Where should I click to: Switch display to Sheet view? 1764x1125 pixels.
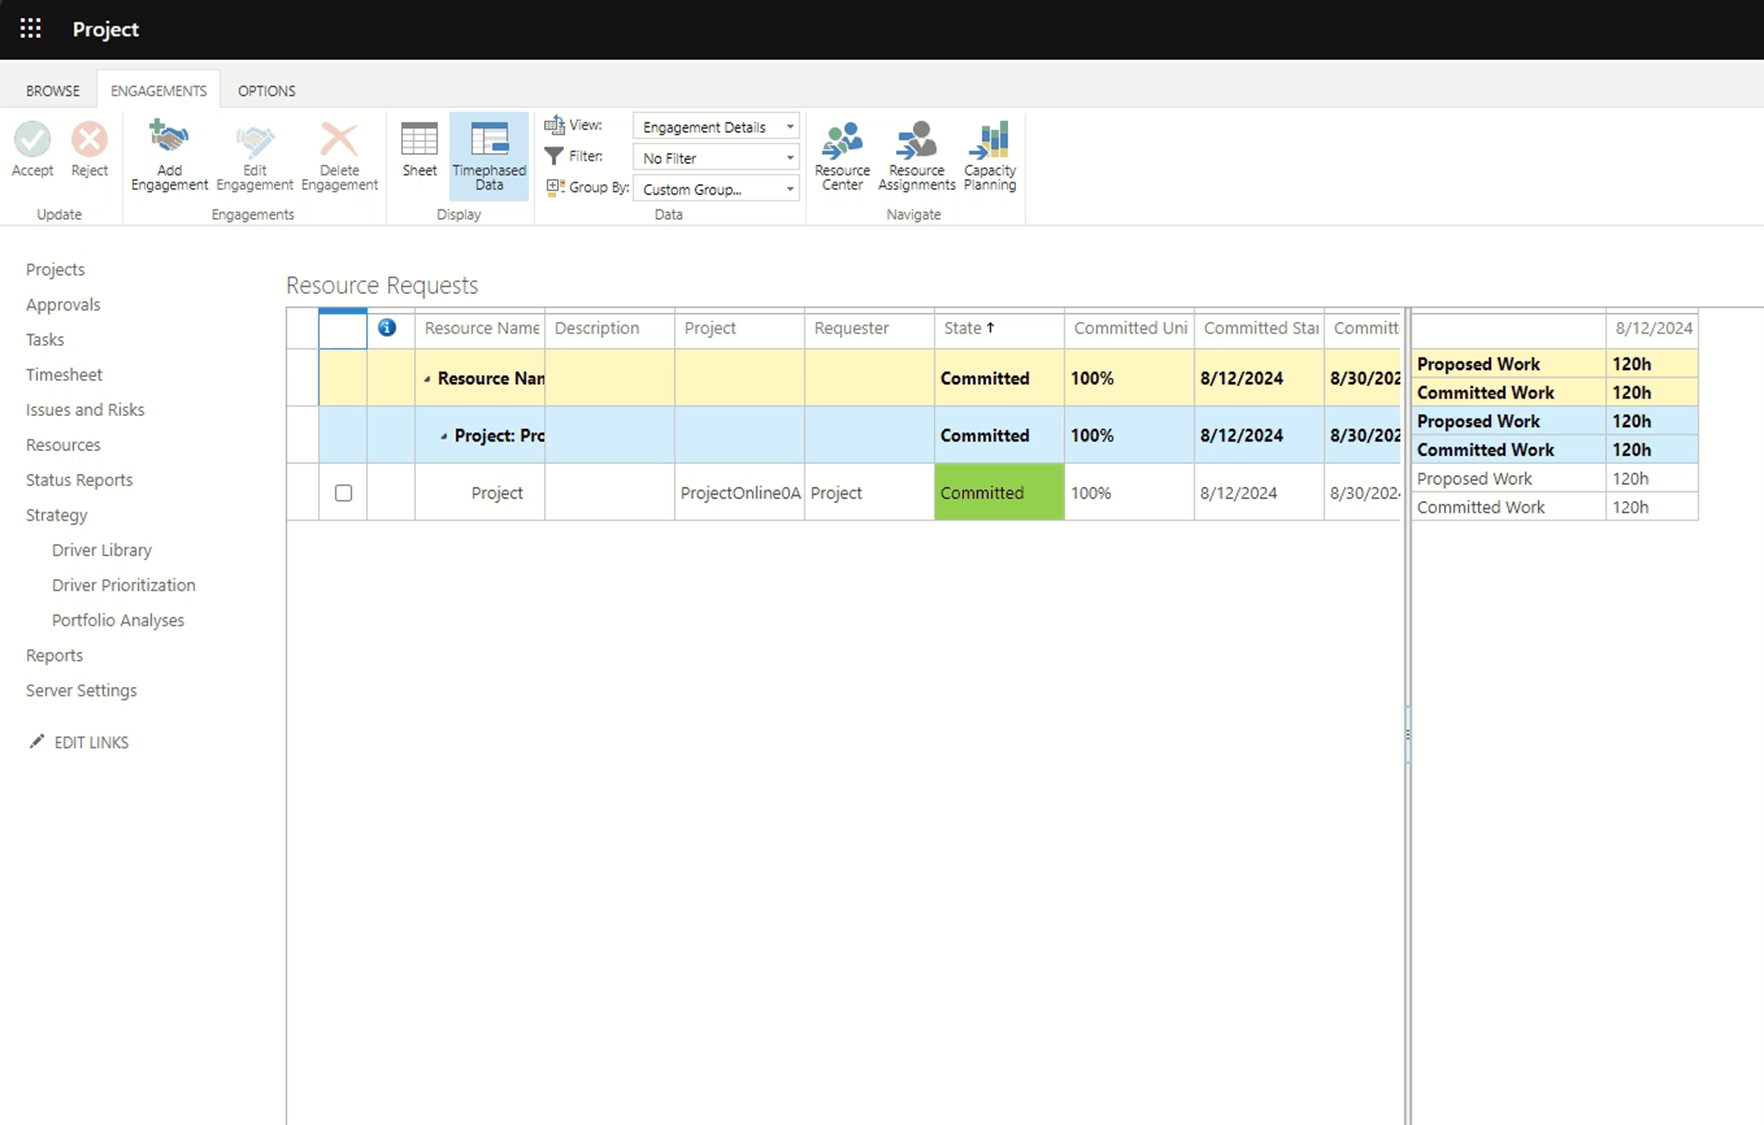419,151
